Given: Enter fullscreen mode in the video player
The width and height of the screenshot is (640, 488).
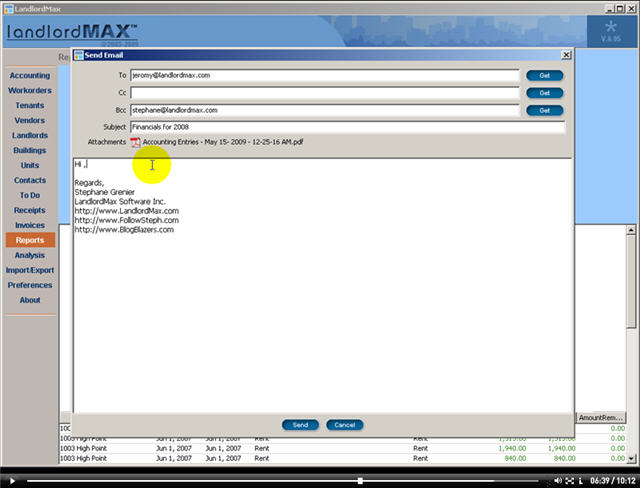Looking at the screenshot, I should (x=570, y=481).
